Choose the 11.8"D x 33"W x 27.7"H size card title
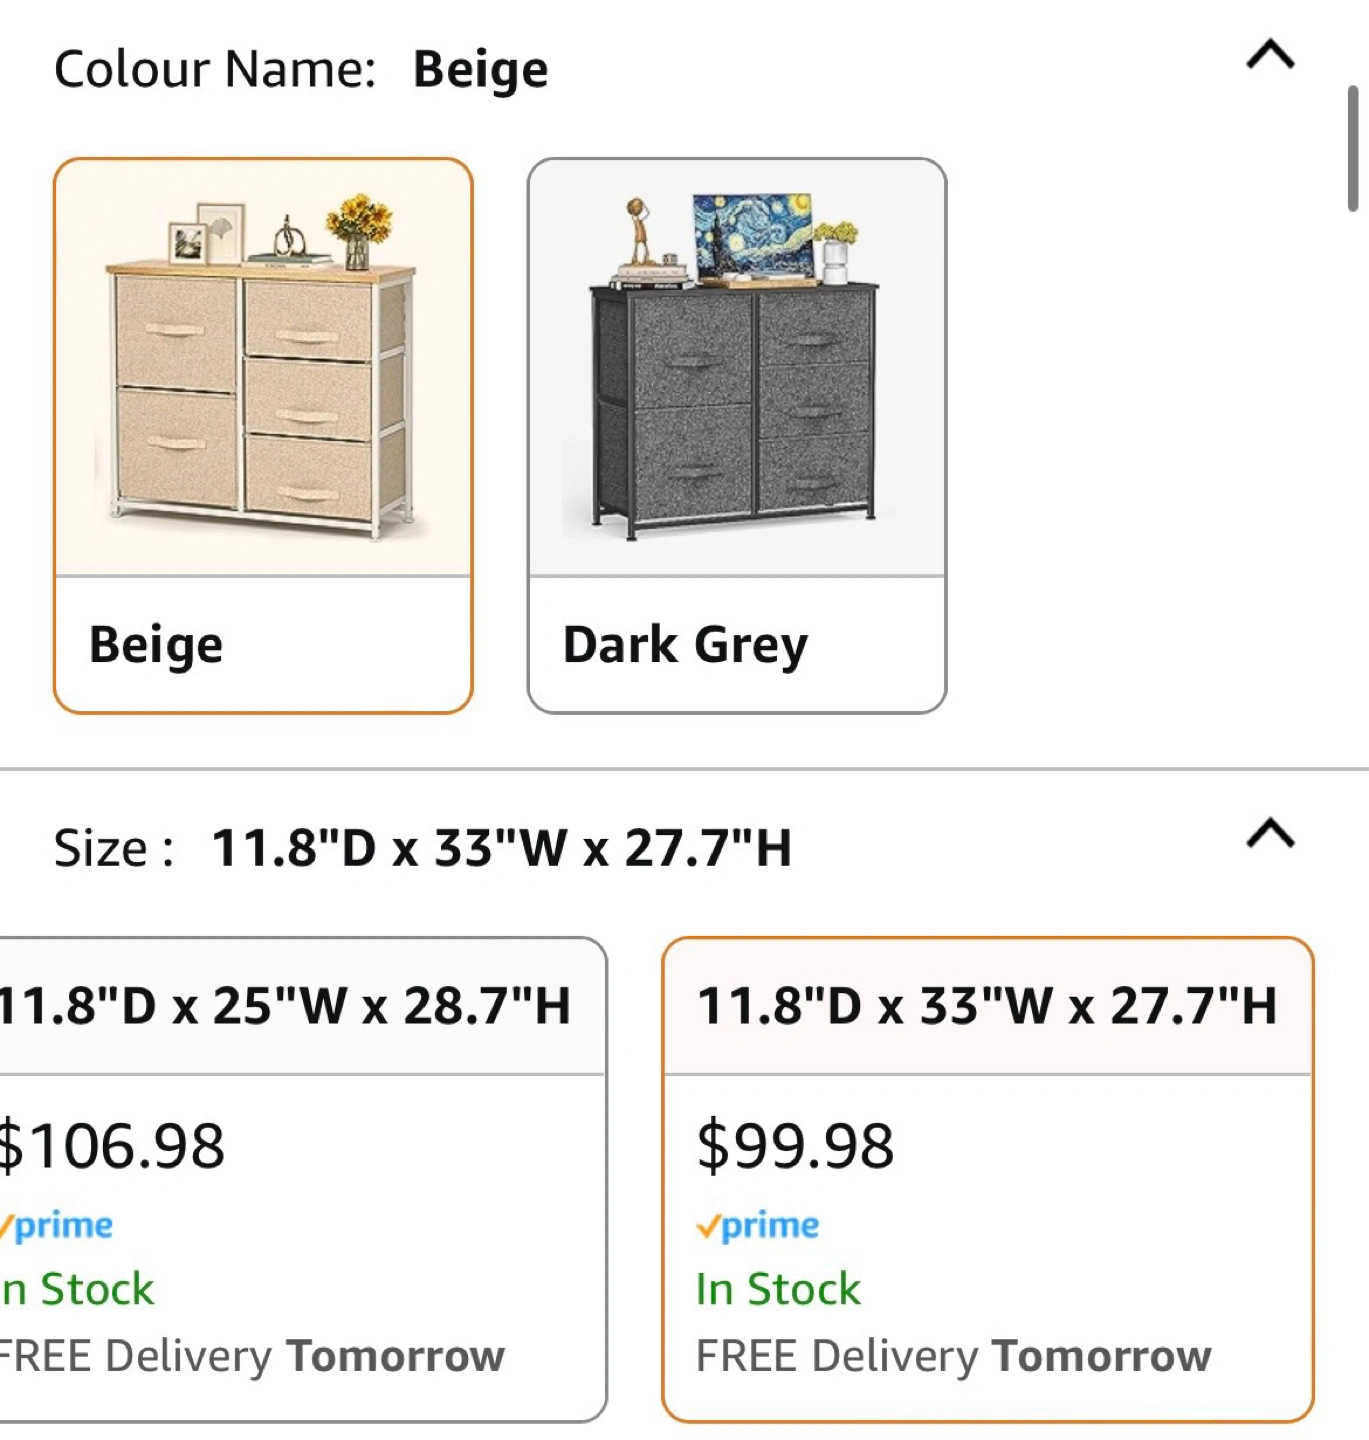The height and width of the screenshot is (1440, 1369). point(987,1006)
